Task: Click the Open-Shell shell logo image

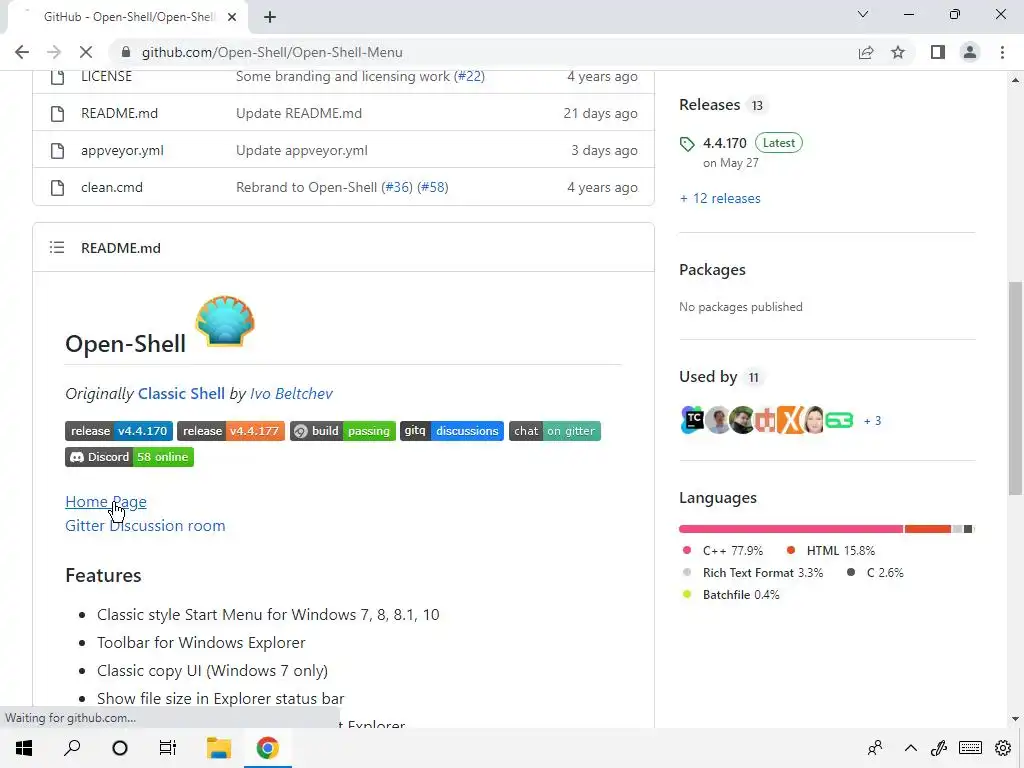Action: (225, 321)
